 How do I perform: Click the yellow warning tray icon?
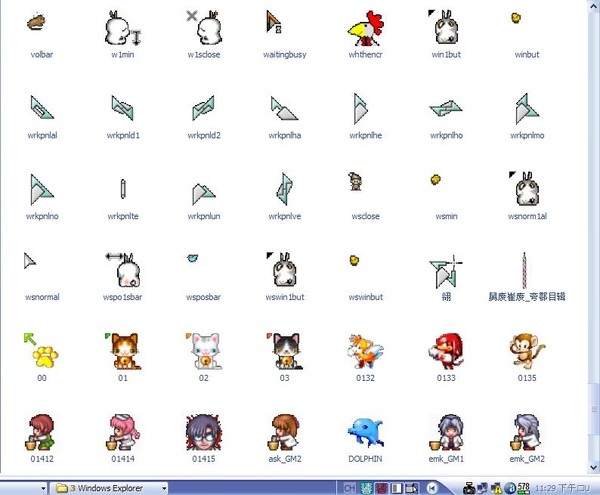[x=496, y=488]
